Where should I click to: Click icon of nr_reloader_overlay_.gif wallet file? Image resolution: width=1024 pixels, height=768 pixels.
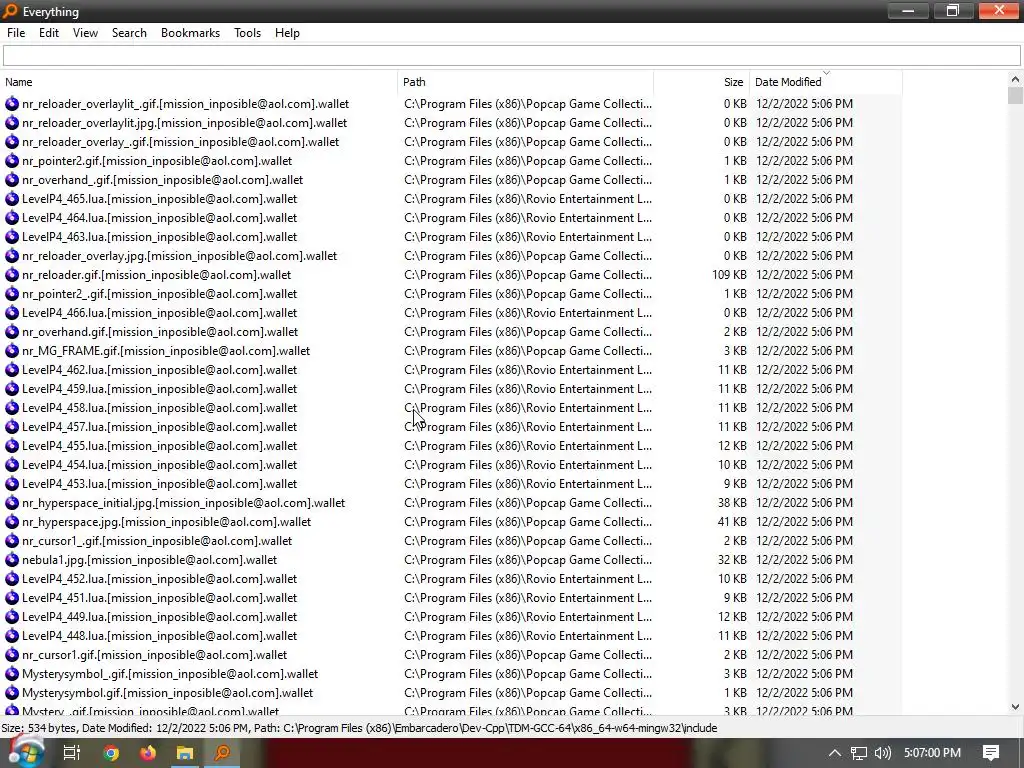[x=12, y=142]
